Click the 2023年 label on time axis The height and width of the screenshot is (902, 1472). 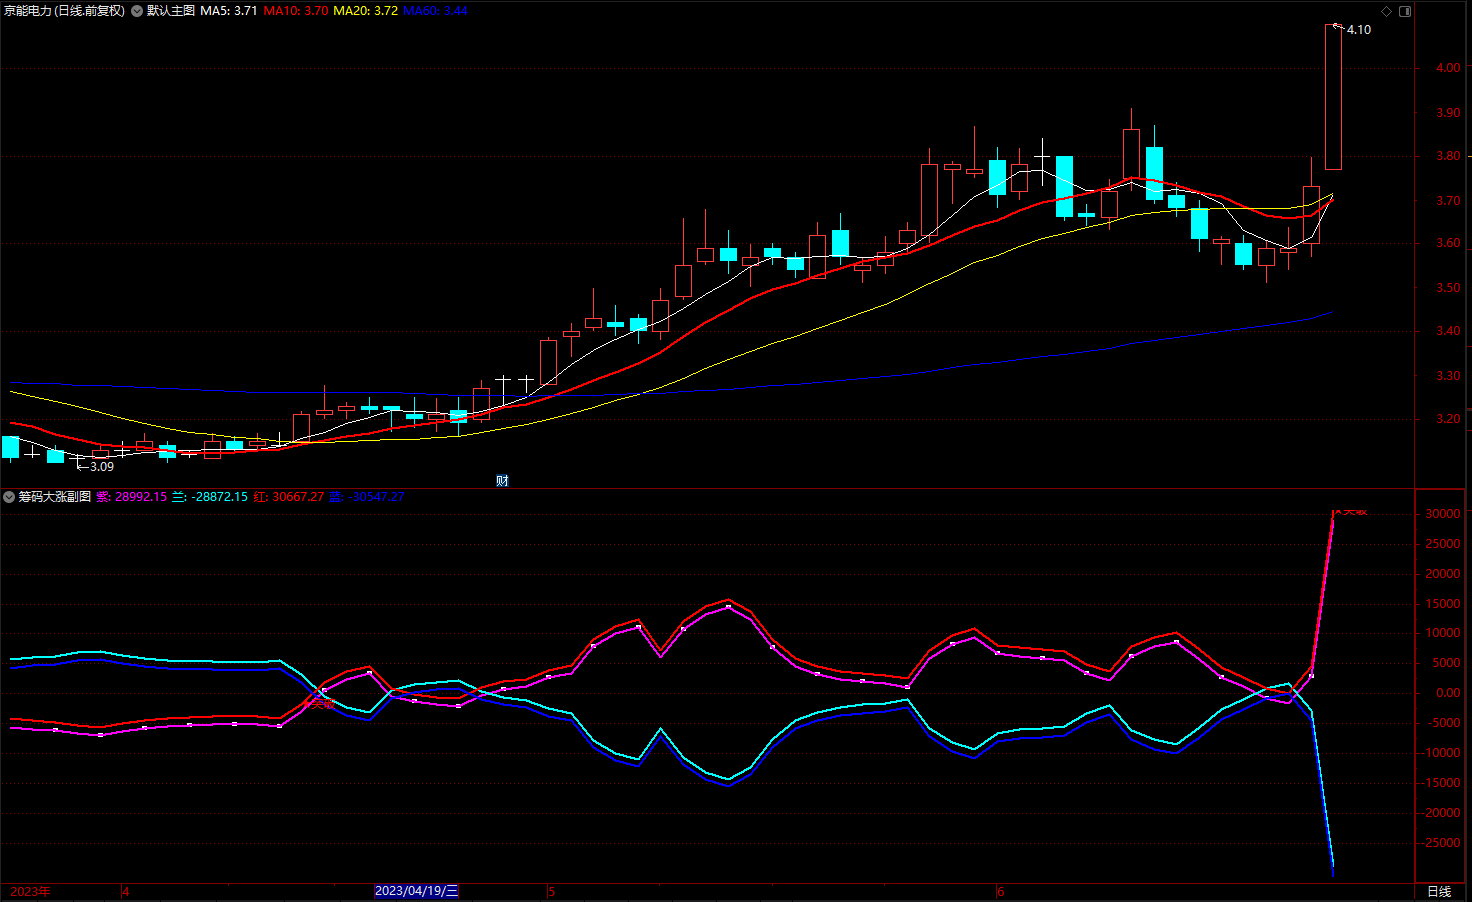[x=30, y=891]
